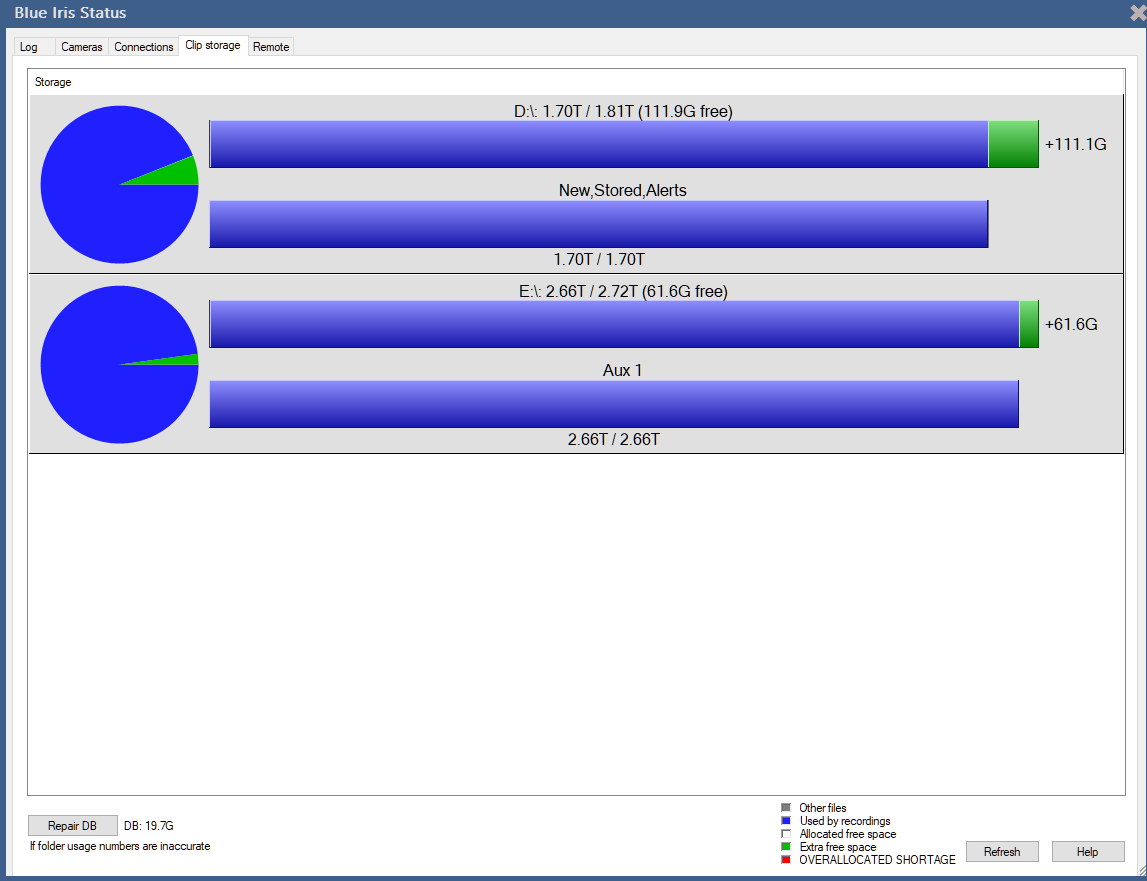Click the red OVERALLOCATED SHORTAGE legend swatch
Screen dimensions: 1147x881
tap(786, 860)
